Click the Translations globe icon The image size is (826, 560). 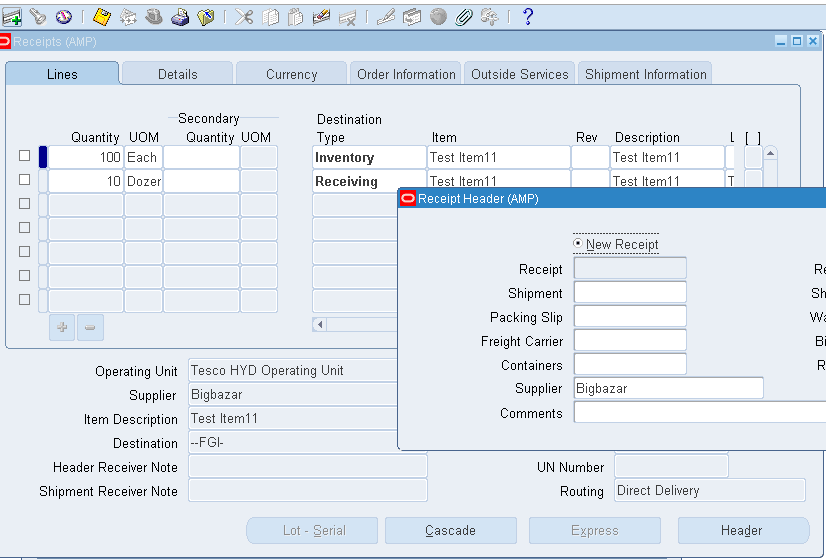pos(438,17)
